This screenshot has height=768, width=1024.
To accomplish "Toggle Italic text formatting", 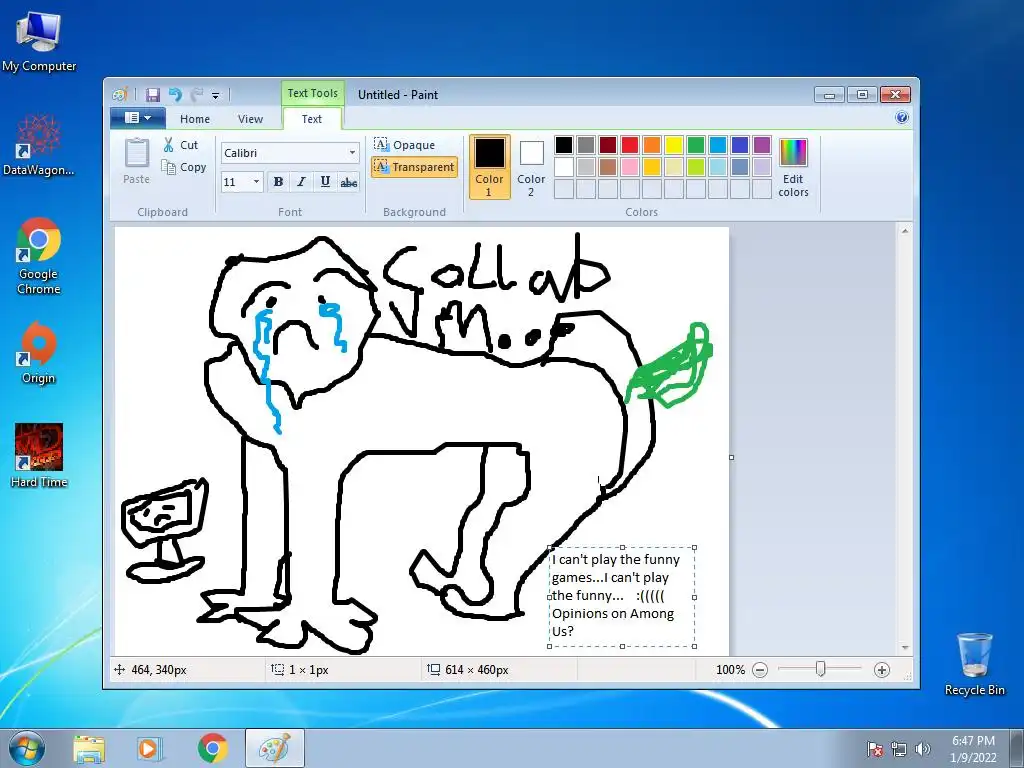I will pyautogui.click(x=301, y=182).
